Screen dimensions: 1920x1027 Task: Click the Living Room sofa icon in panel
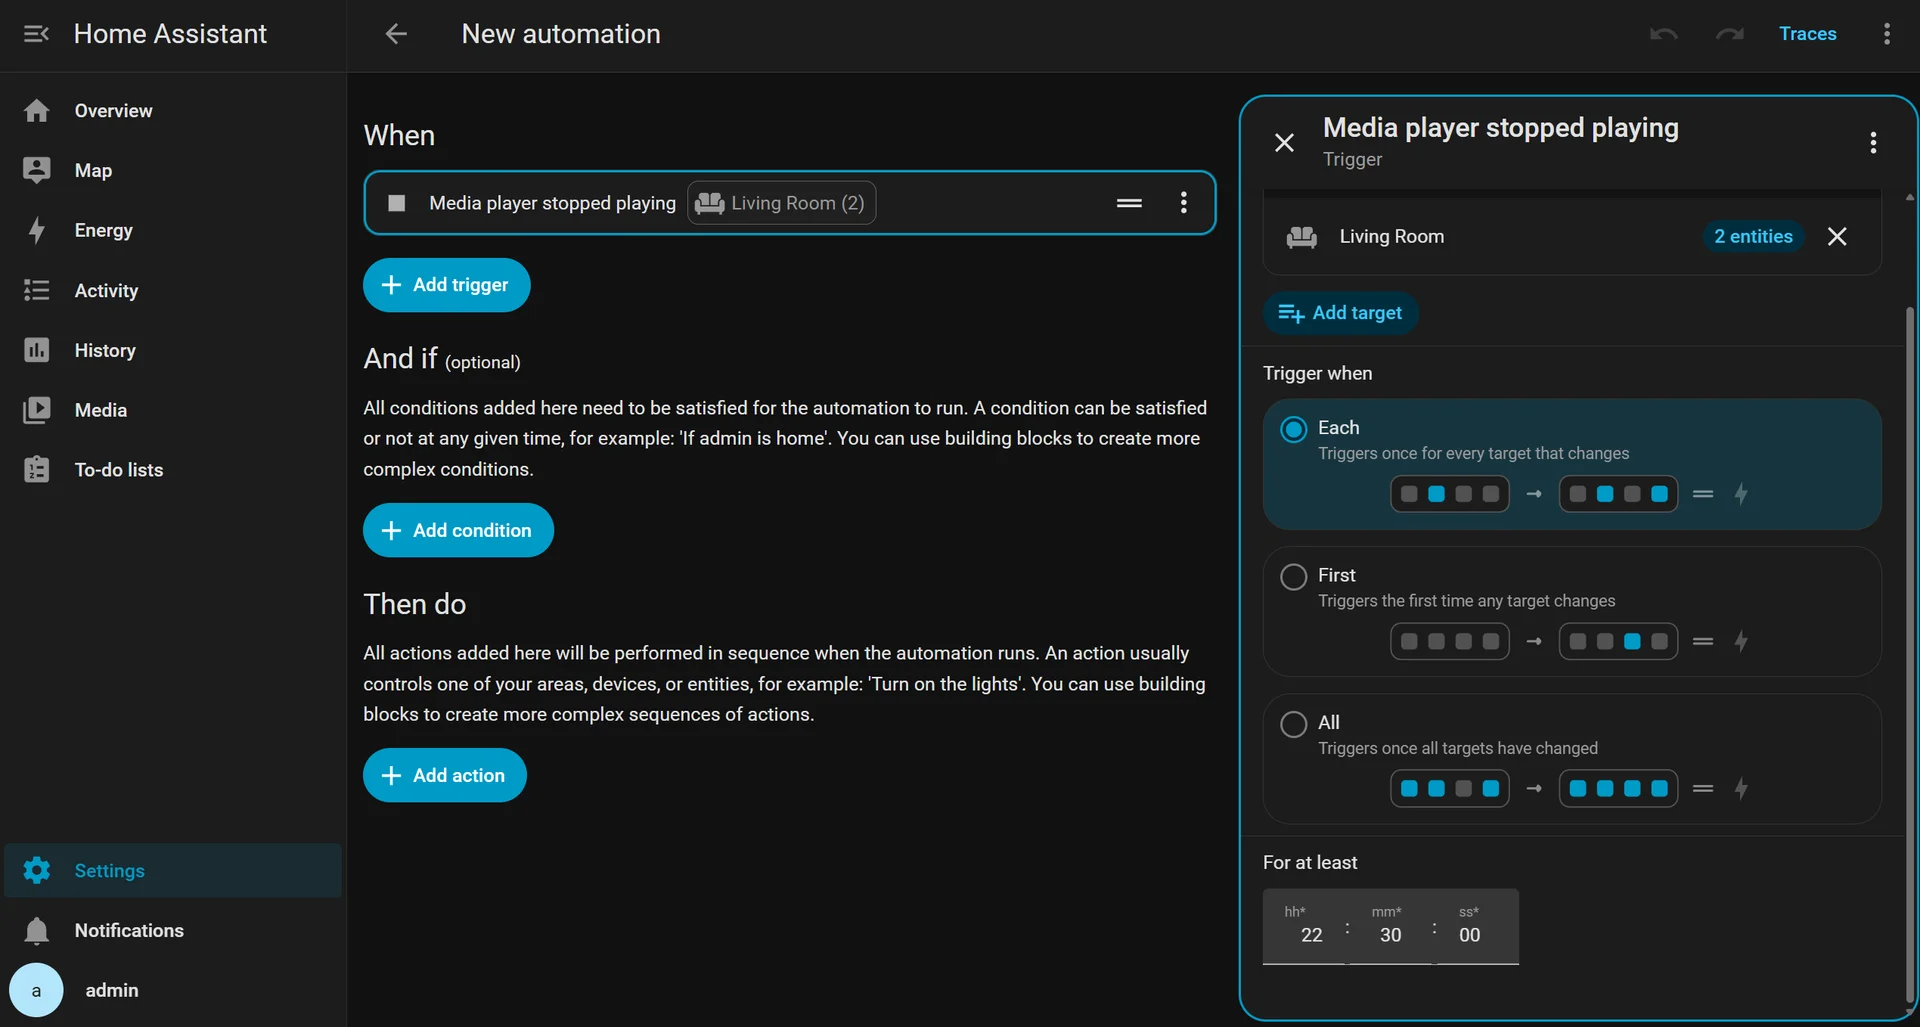pyautogui.click(x=1301, y=237)
